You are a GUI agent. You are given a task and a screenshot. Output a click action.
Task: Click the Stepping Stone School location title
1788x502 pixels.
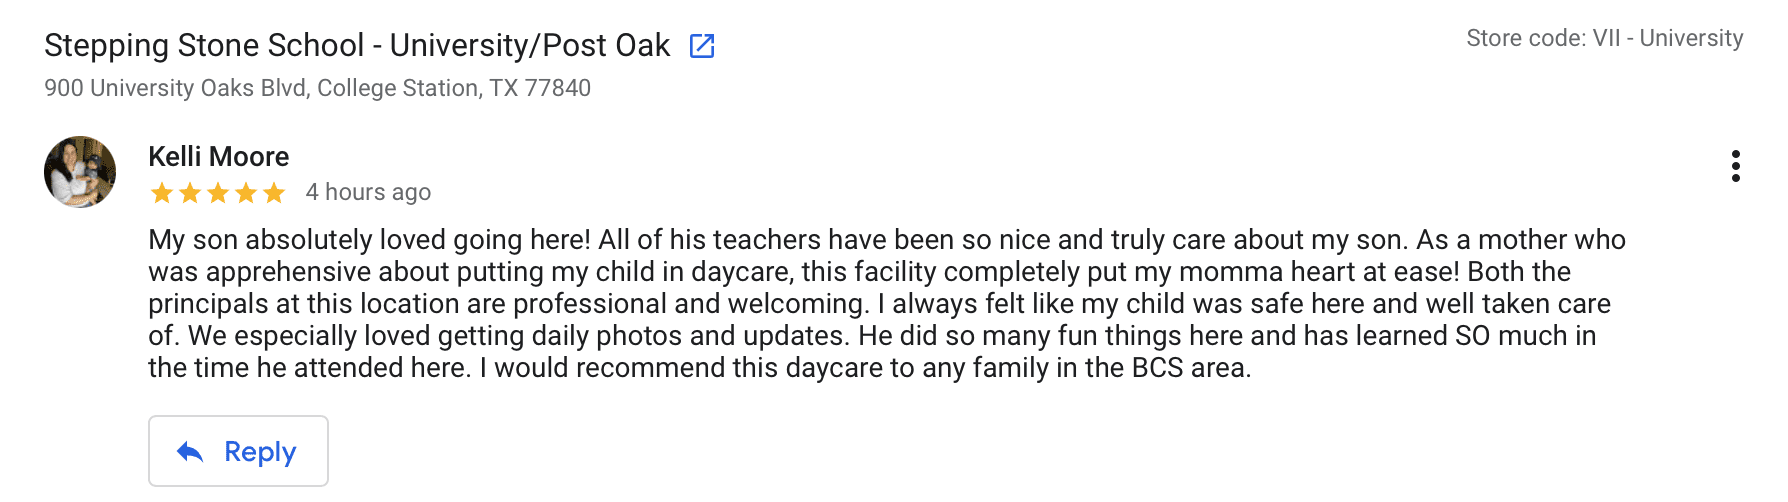pos(357,46)
